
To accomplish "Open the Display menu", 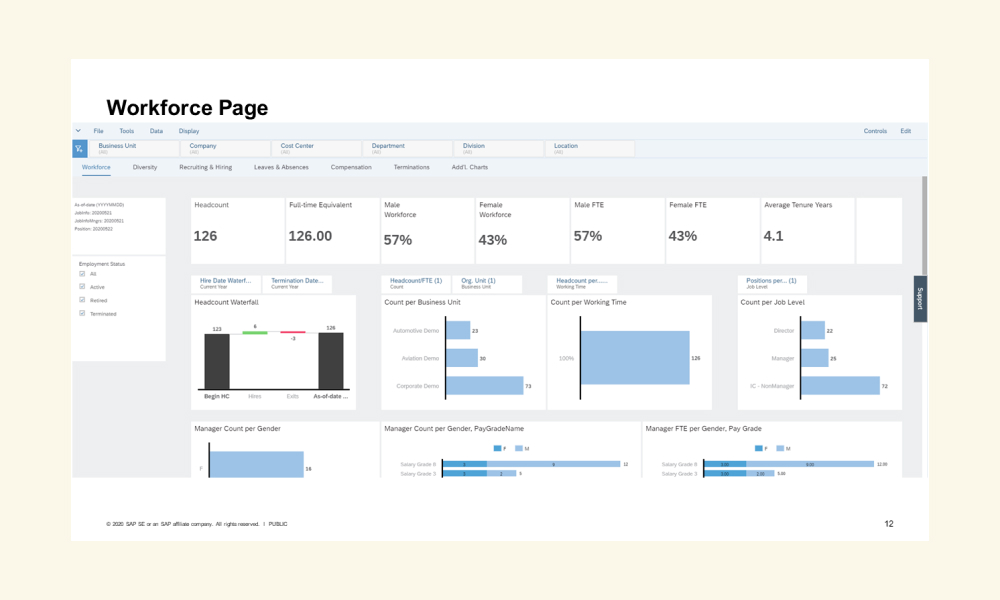I will pos(189,131).
